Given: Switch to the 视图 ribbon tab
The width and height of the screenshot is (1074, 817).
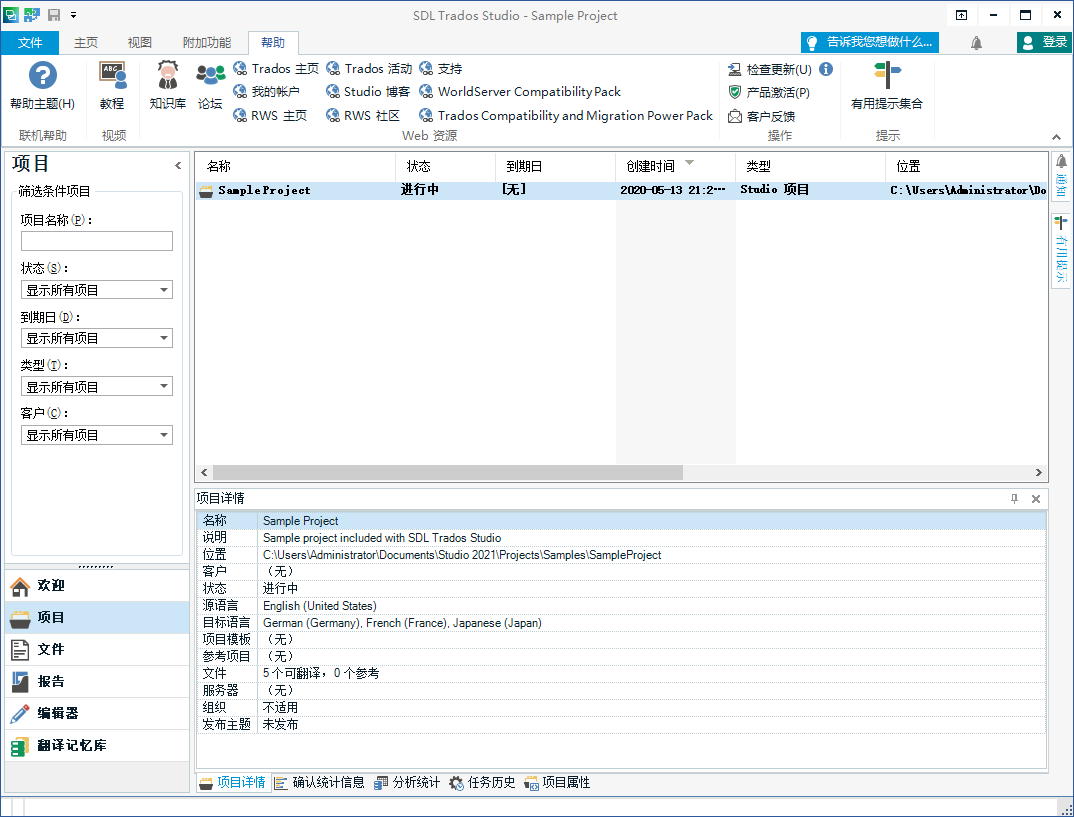Looking at the screenshot, I should tap(140, 42).
